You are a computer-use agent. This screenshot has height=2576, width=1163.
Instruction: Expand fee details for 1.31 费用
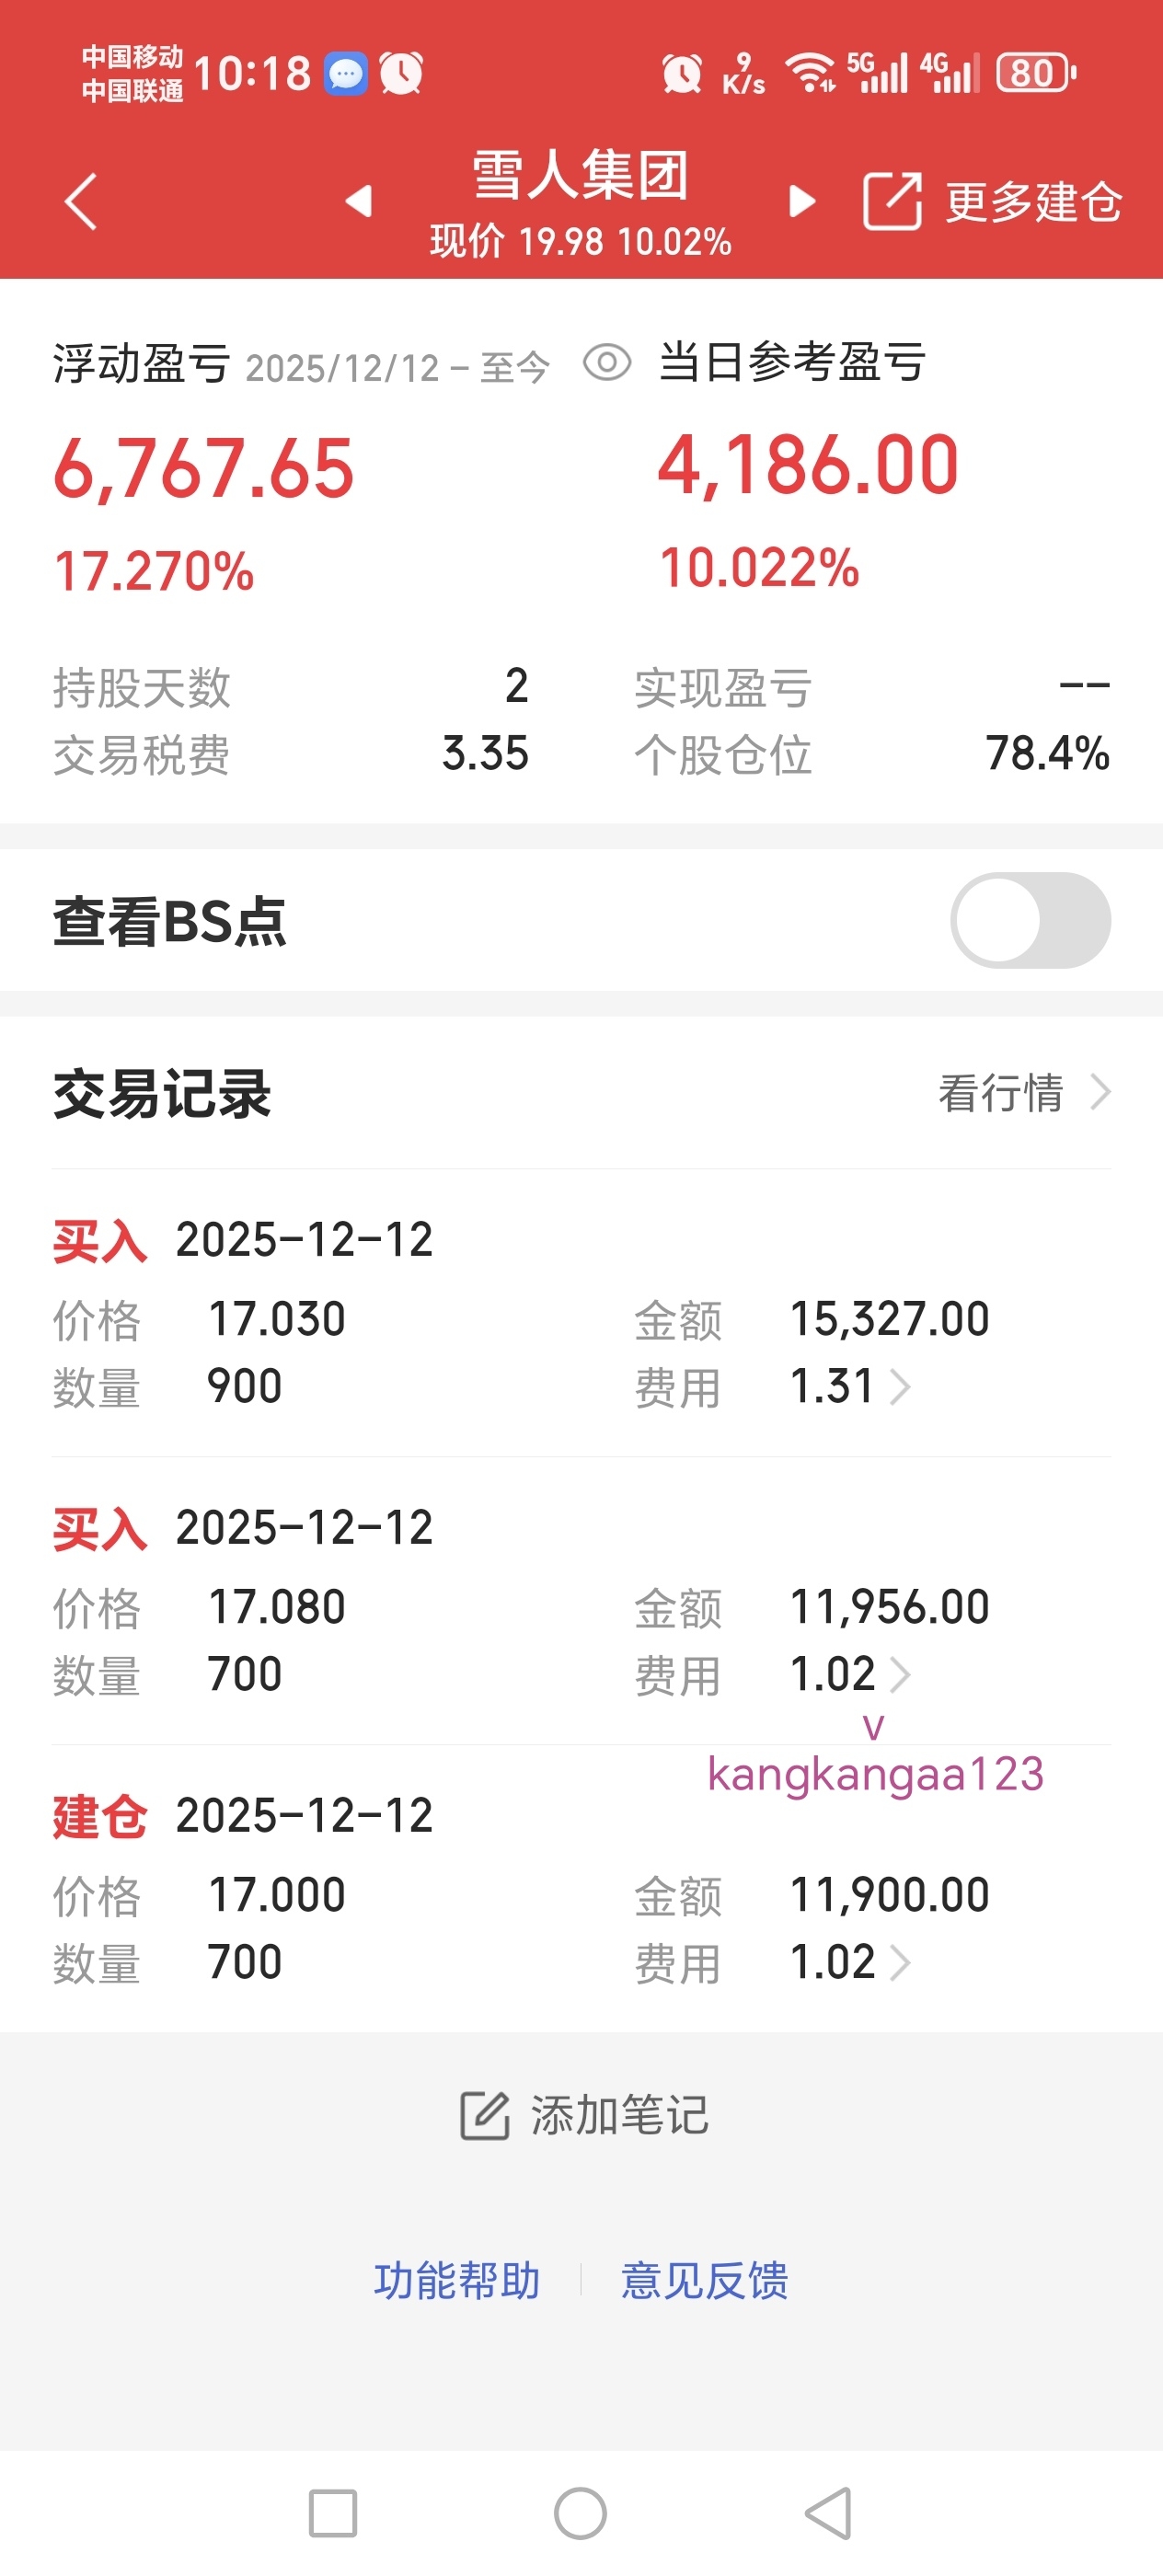coord(850,1386)
